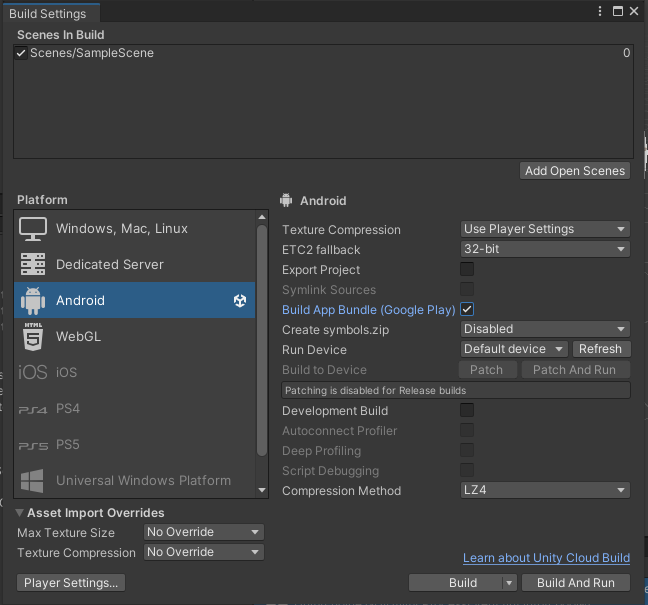648x605 pixels.
Task: Click the Android robot icon in platform list
Action: [x=33, y=301]
